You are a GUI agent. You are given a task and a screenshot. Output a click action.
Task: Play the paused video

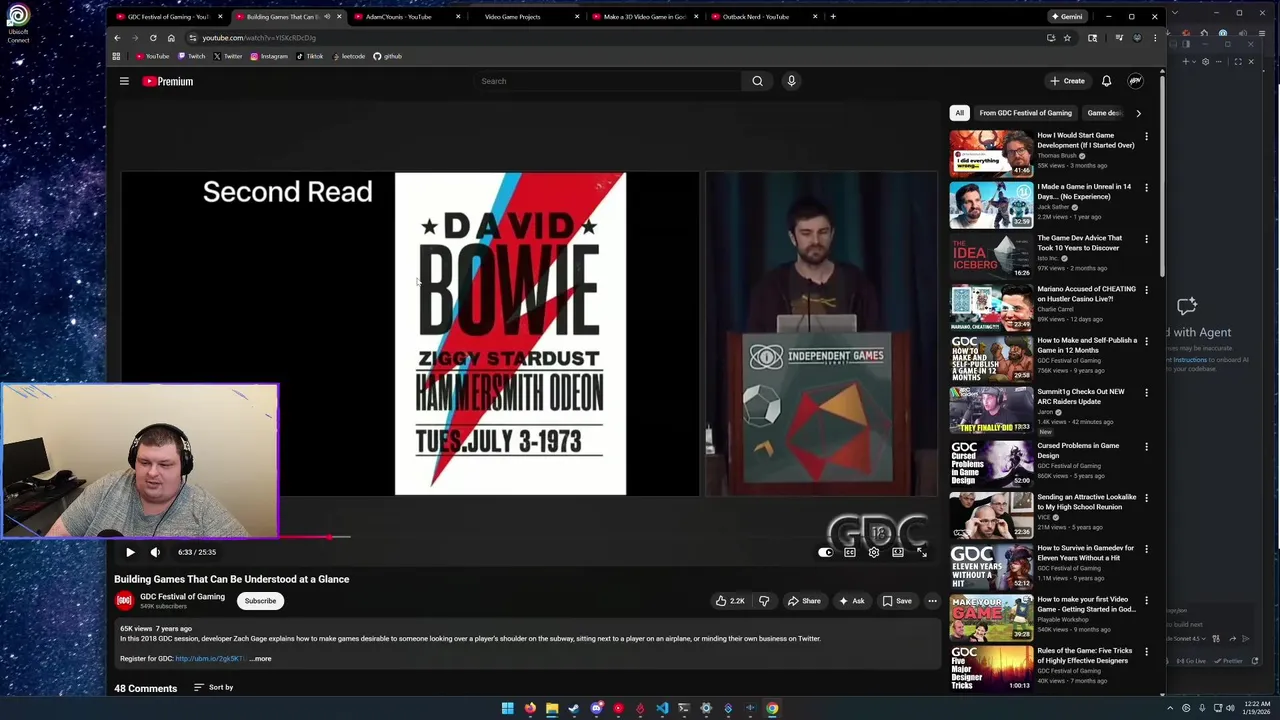point(130,552)
